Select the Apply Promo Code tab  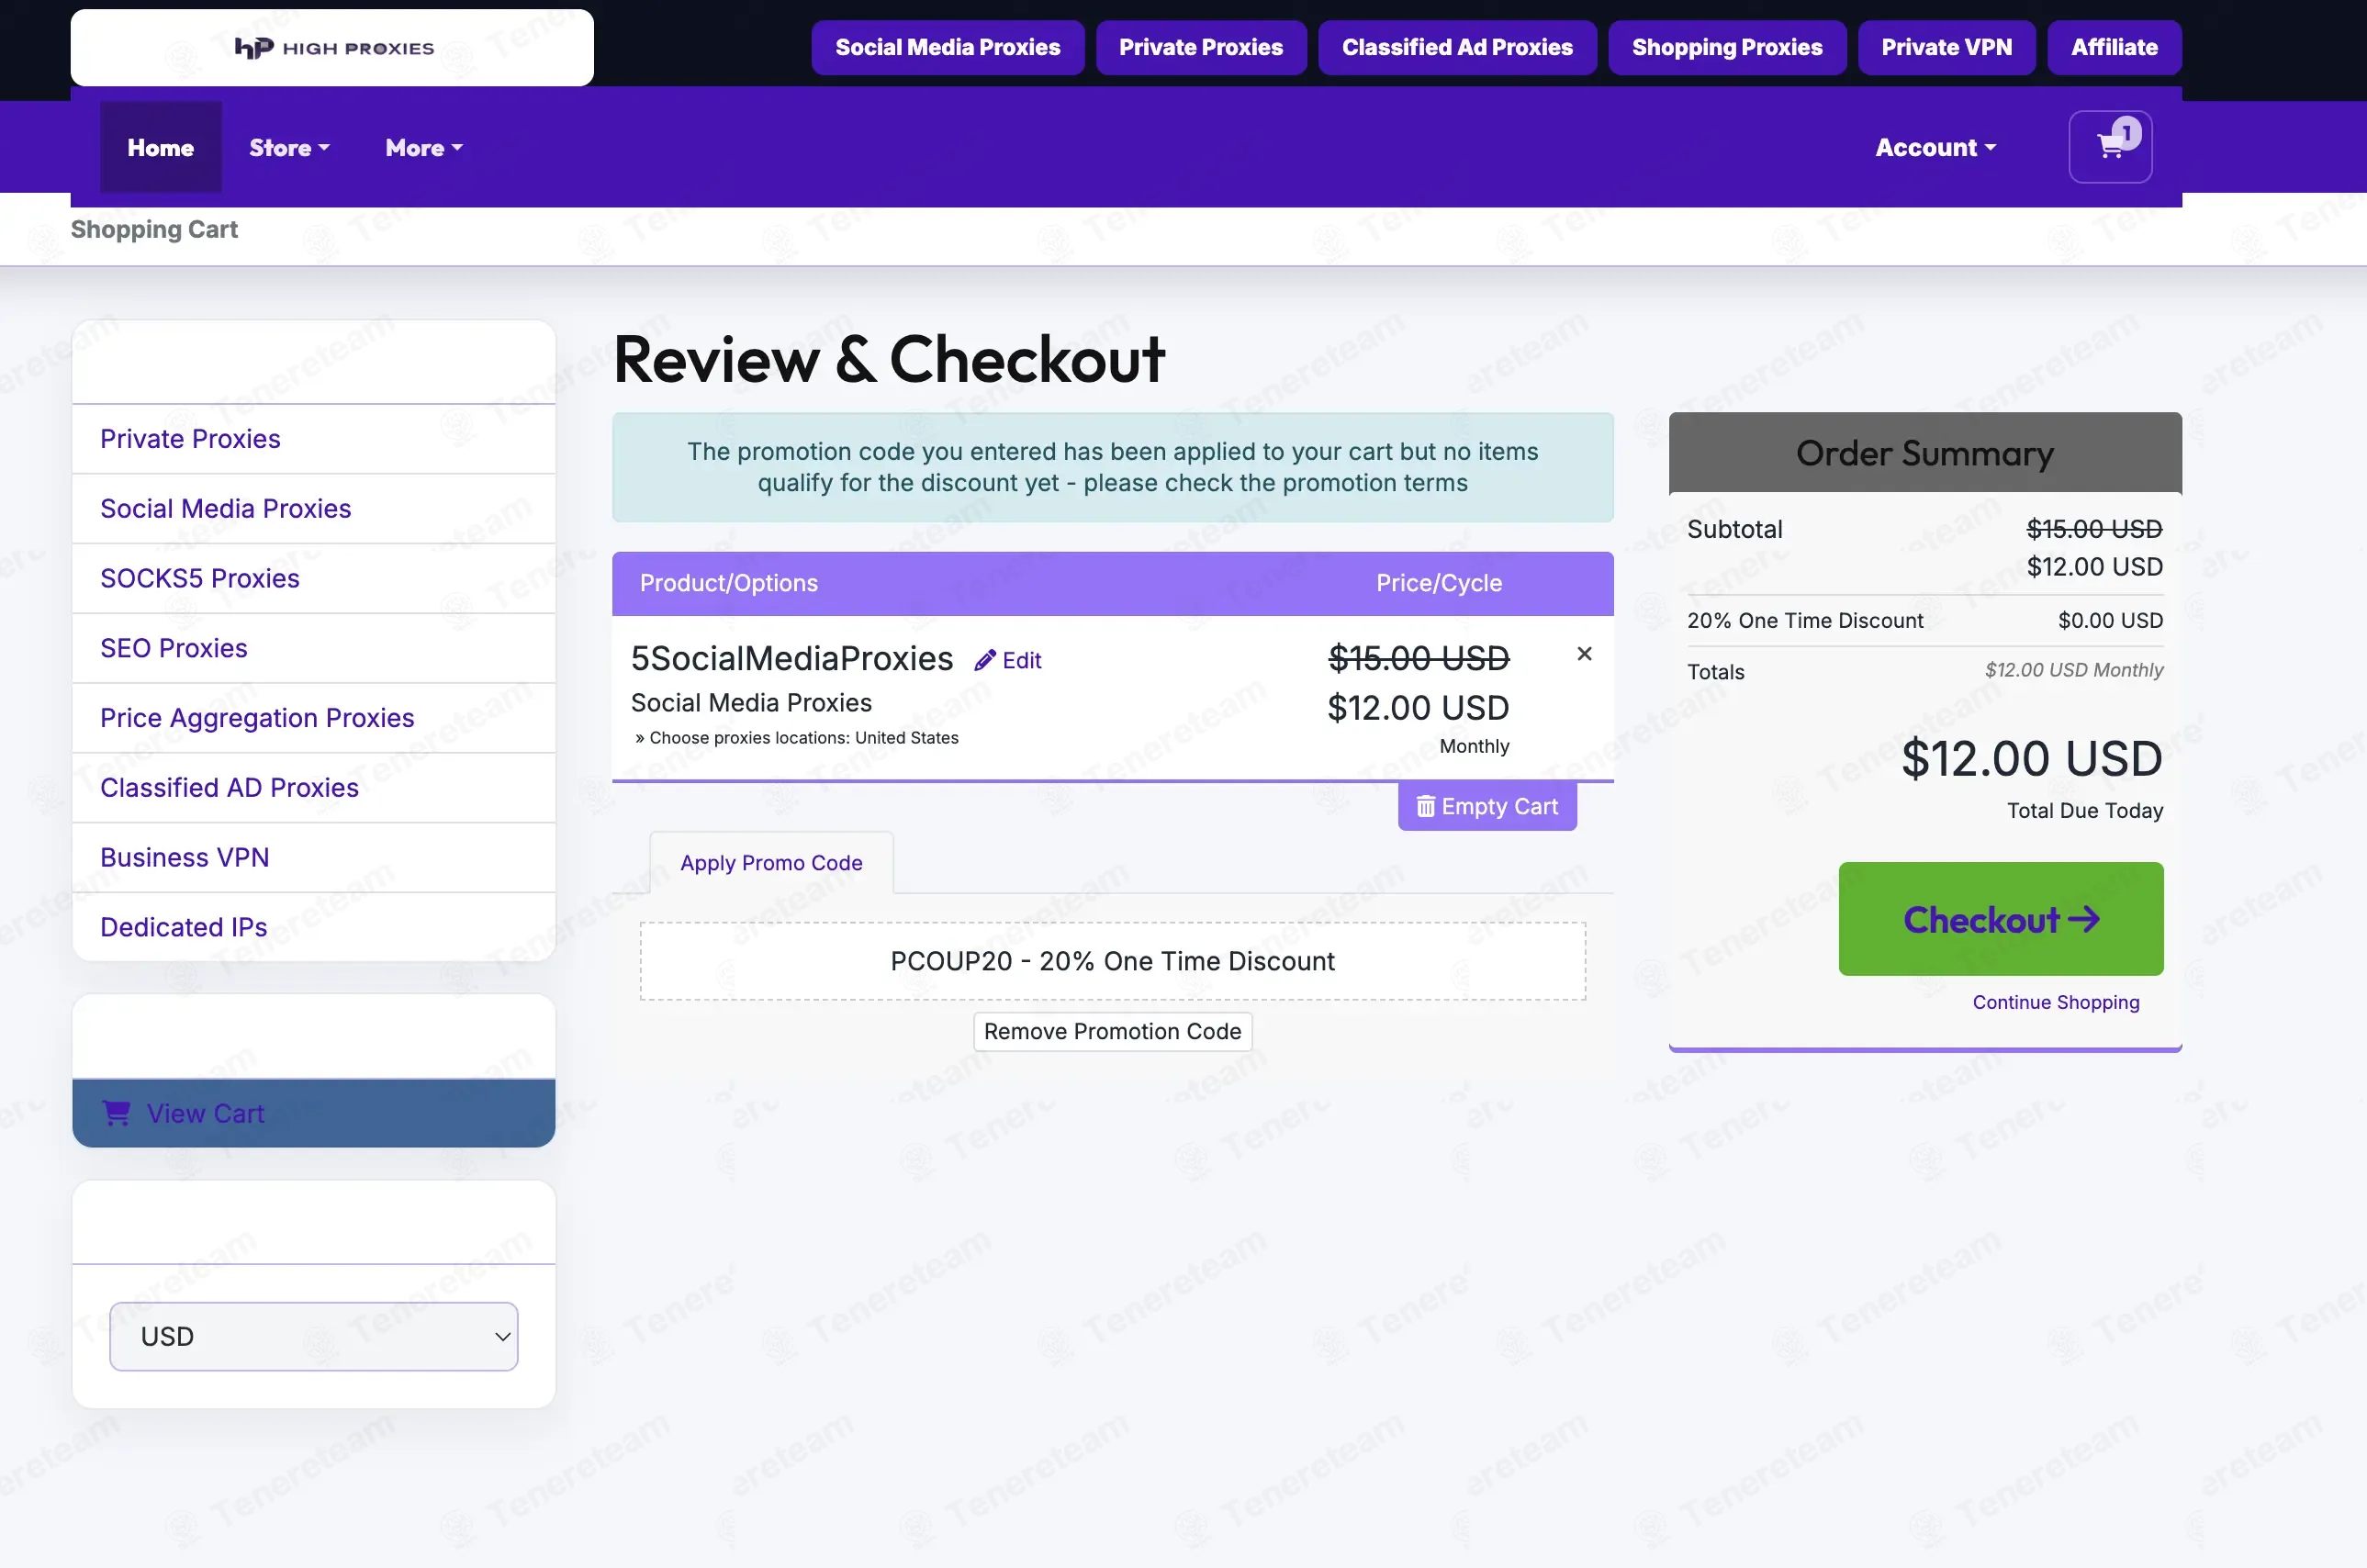pyautogui.click(x=771, y=863)
